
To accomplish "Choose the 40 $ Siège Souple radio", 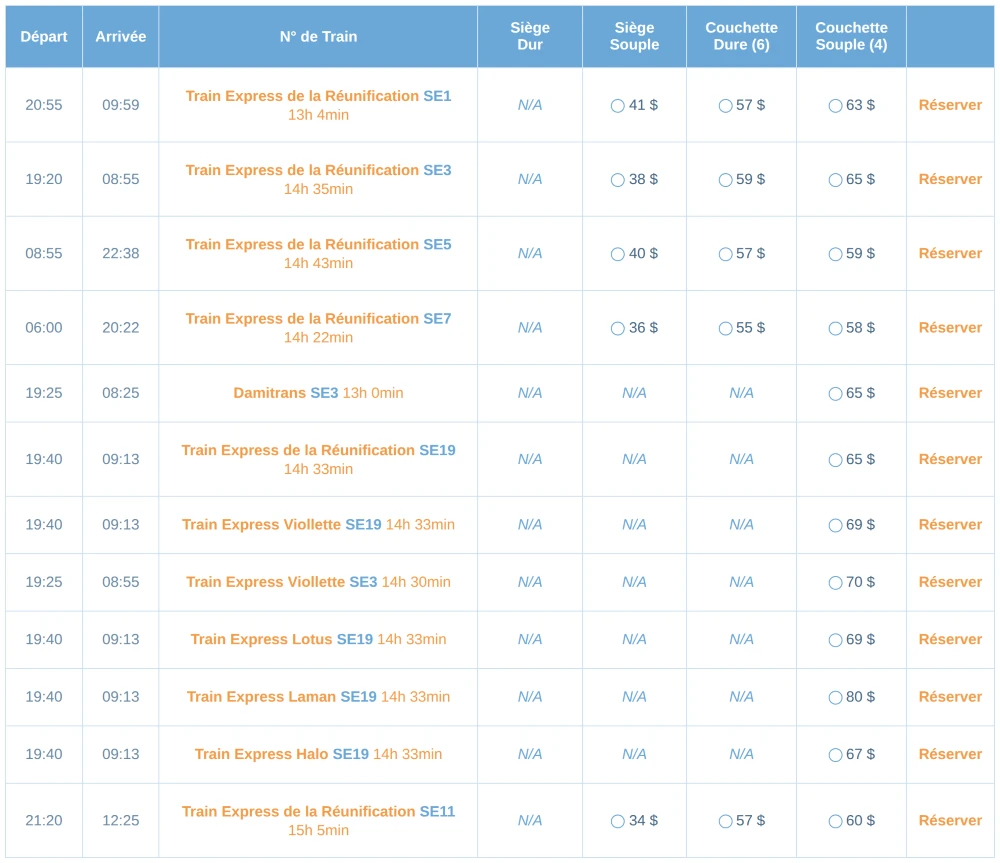I will pyautogui.click(x=617, y=254).
